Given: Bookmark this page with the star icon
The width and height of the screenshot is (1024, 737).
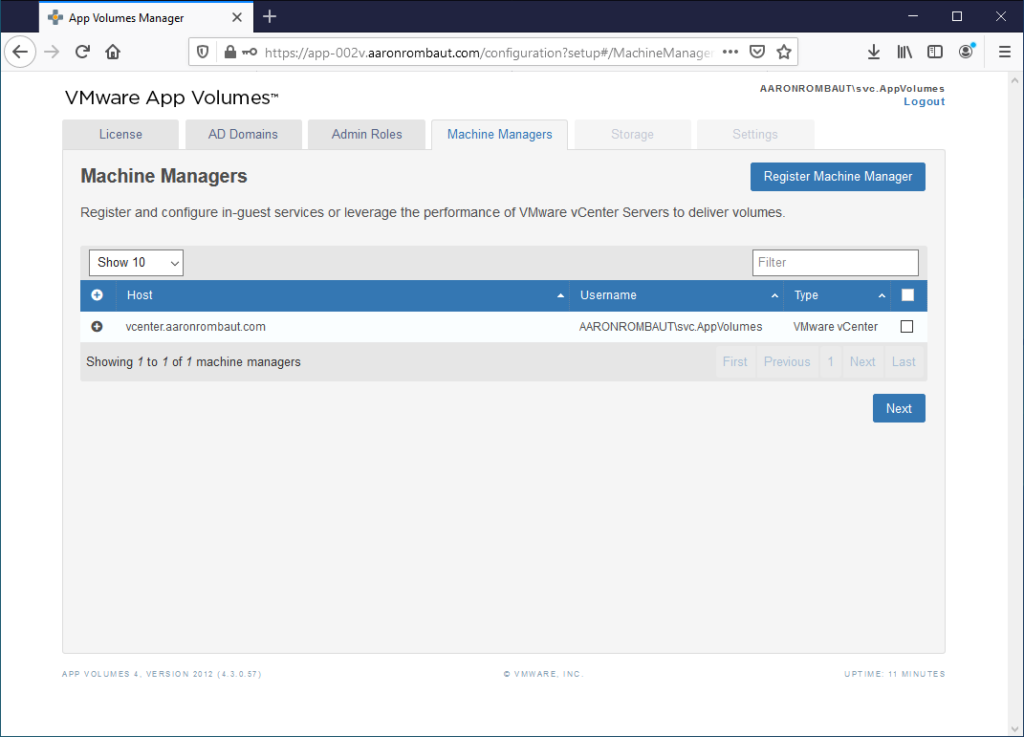Looking at the screenshot, I should point(784,52).
